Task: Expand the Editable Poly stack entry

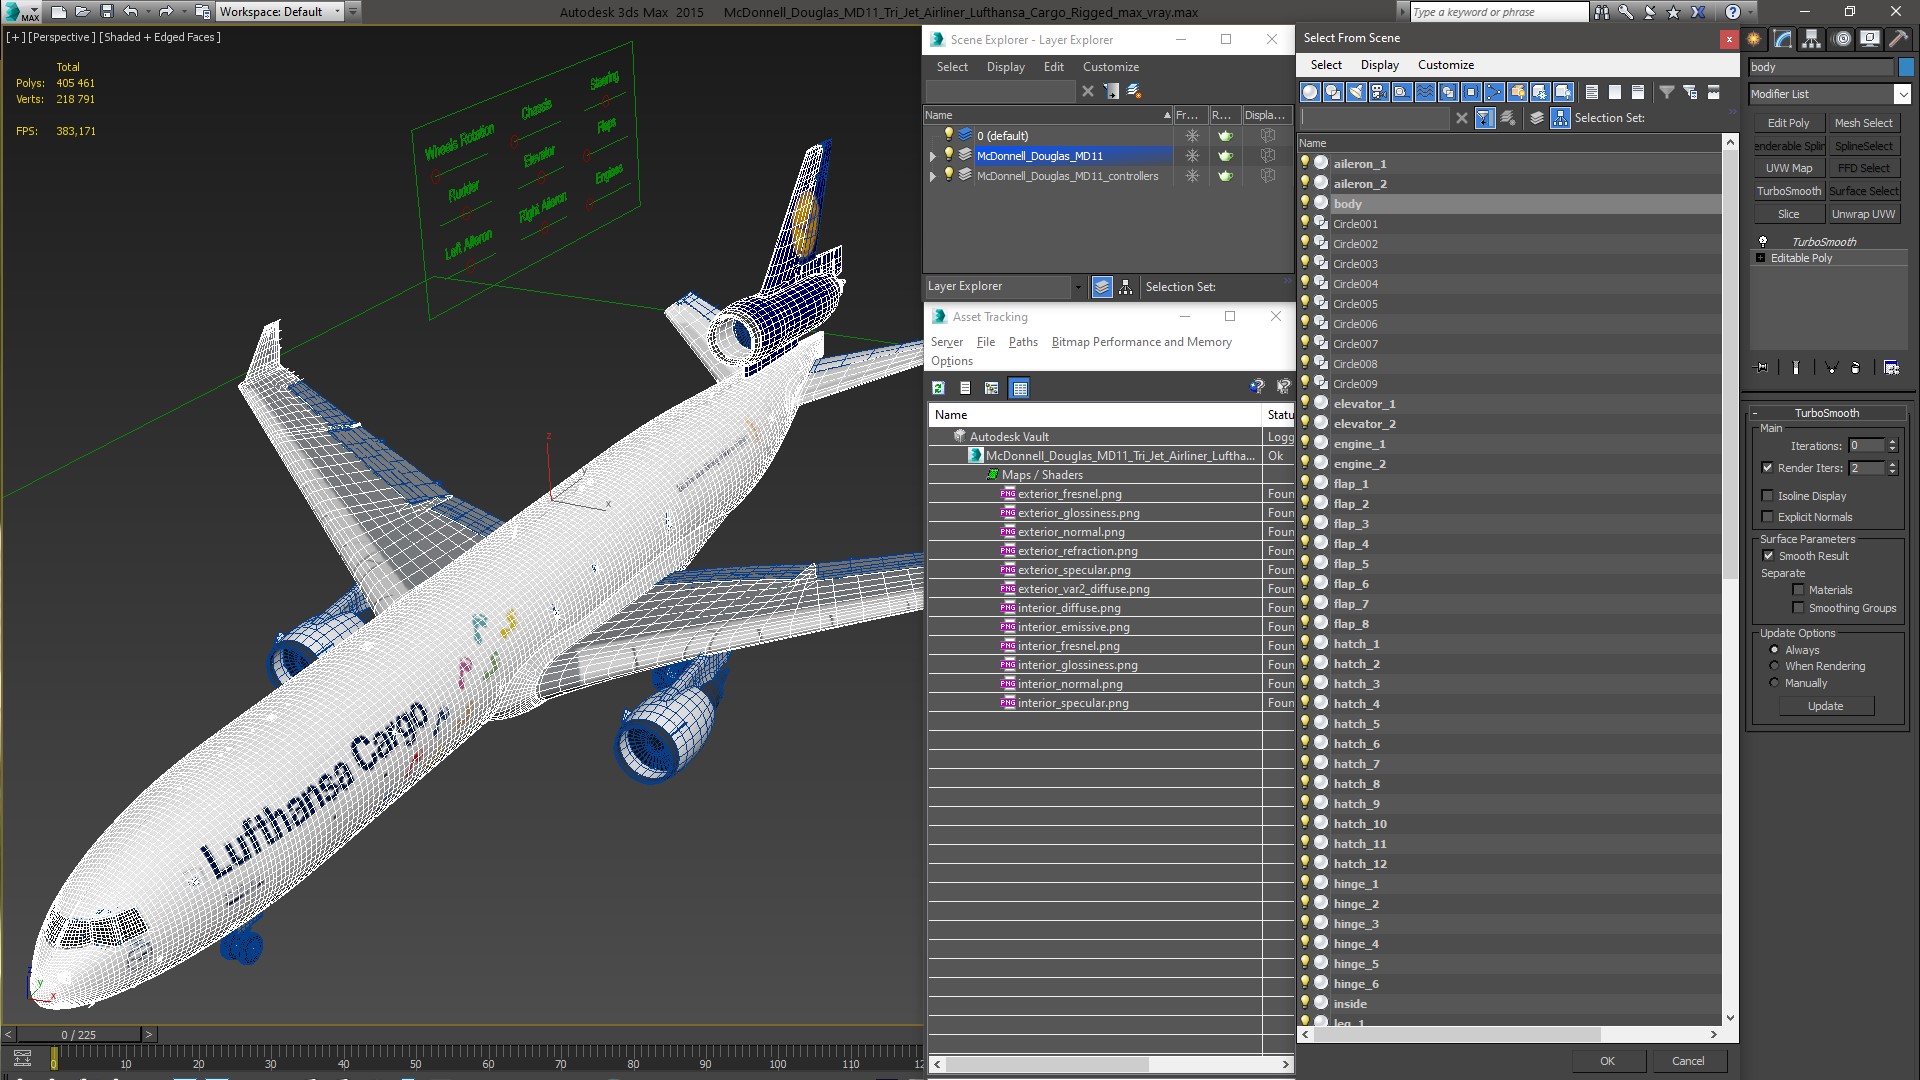Action: tap(1761, 258)
